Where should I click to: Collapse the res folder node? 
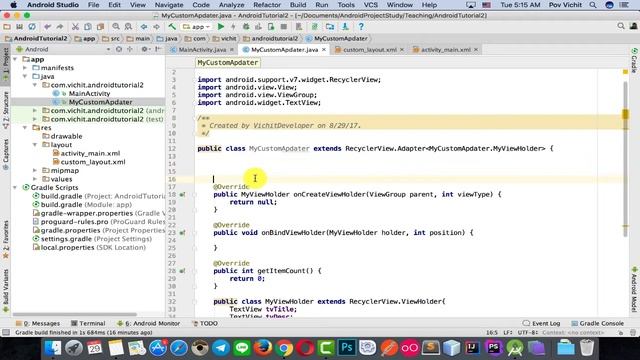click(25, 127)
